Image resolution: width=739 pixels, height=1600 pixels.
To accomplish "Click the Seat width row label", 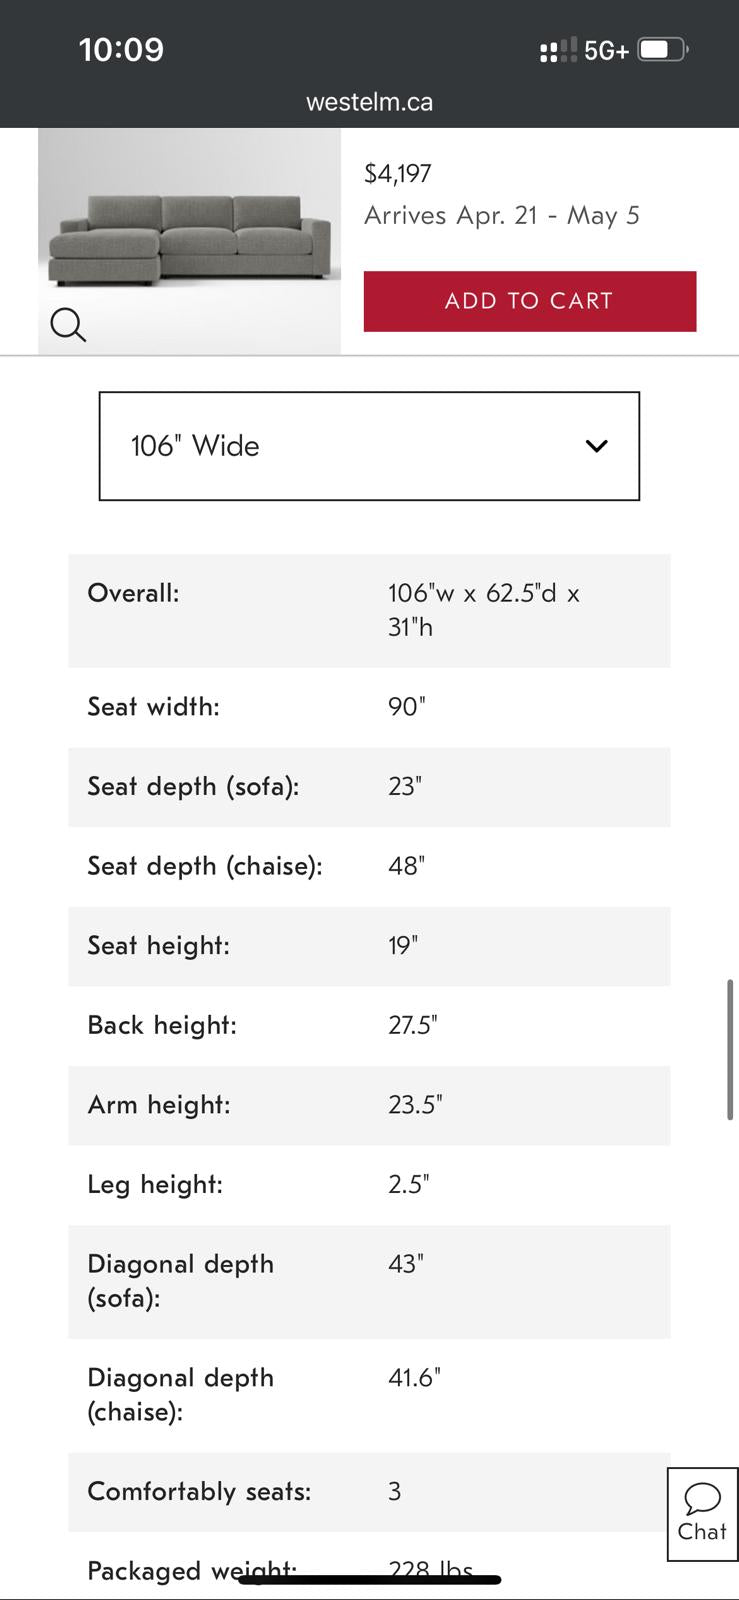I will coord(153,707).
